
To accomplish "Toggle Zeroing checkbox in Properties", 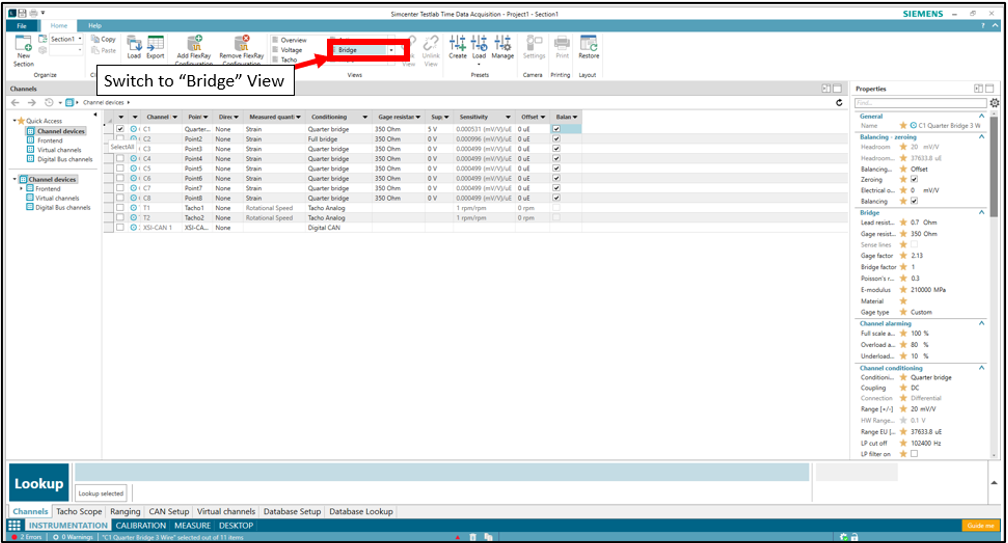I will click(x=914, y=179).
